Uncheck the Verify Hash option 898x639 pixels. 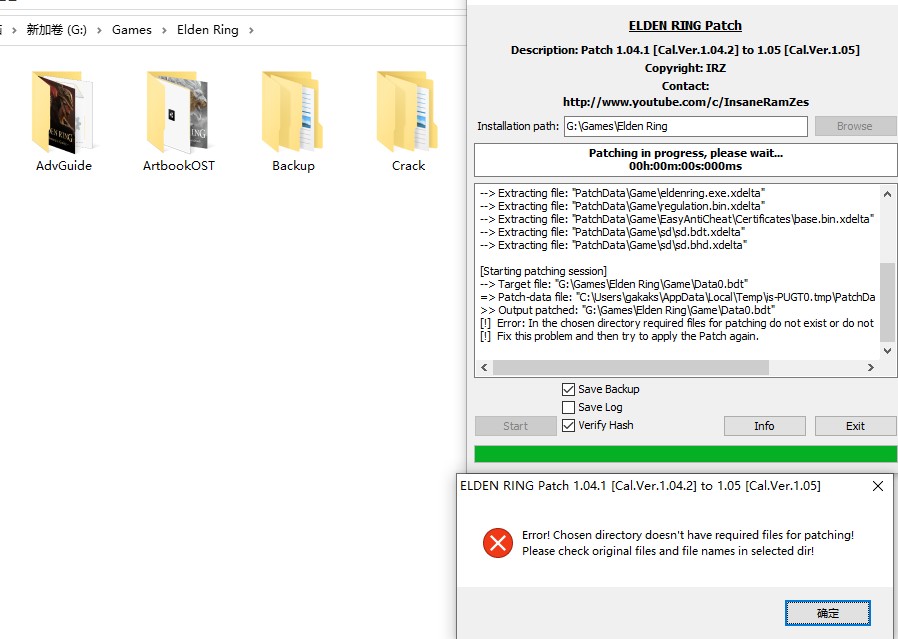(x=569, y=425)
